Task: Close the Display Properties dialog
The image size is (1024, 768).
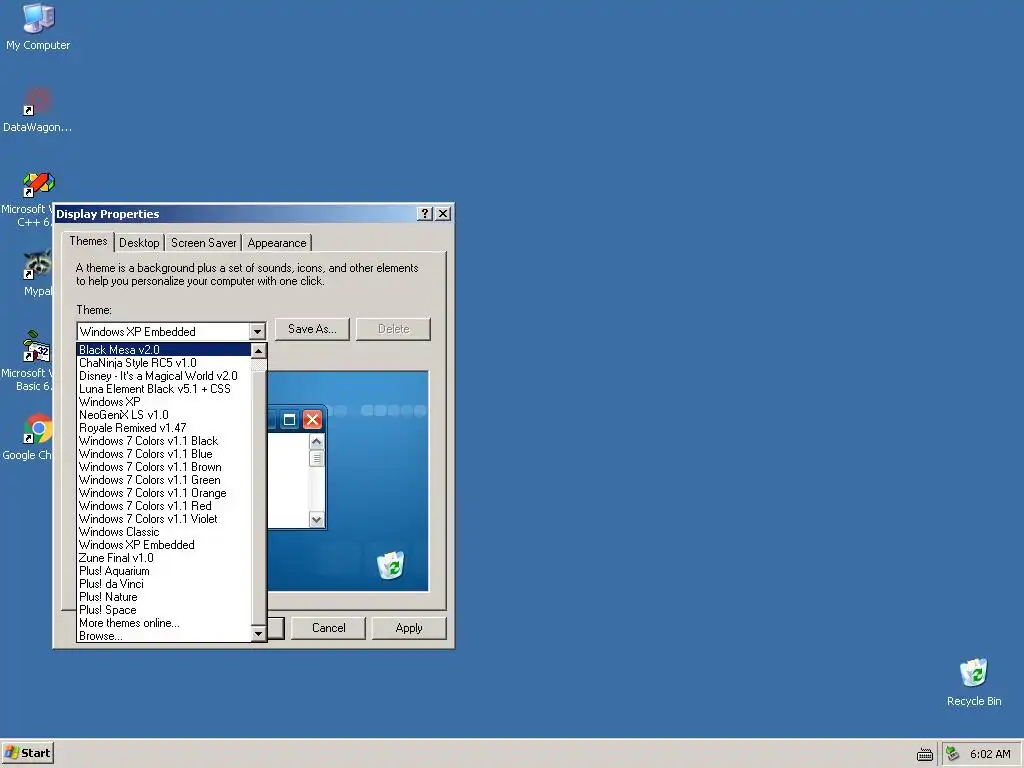Action: click(x=443, y=214)
